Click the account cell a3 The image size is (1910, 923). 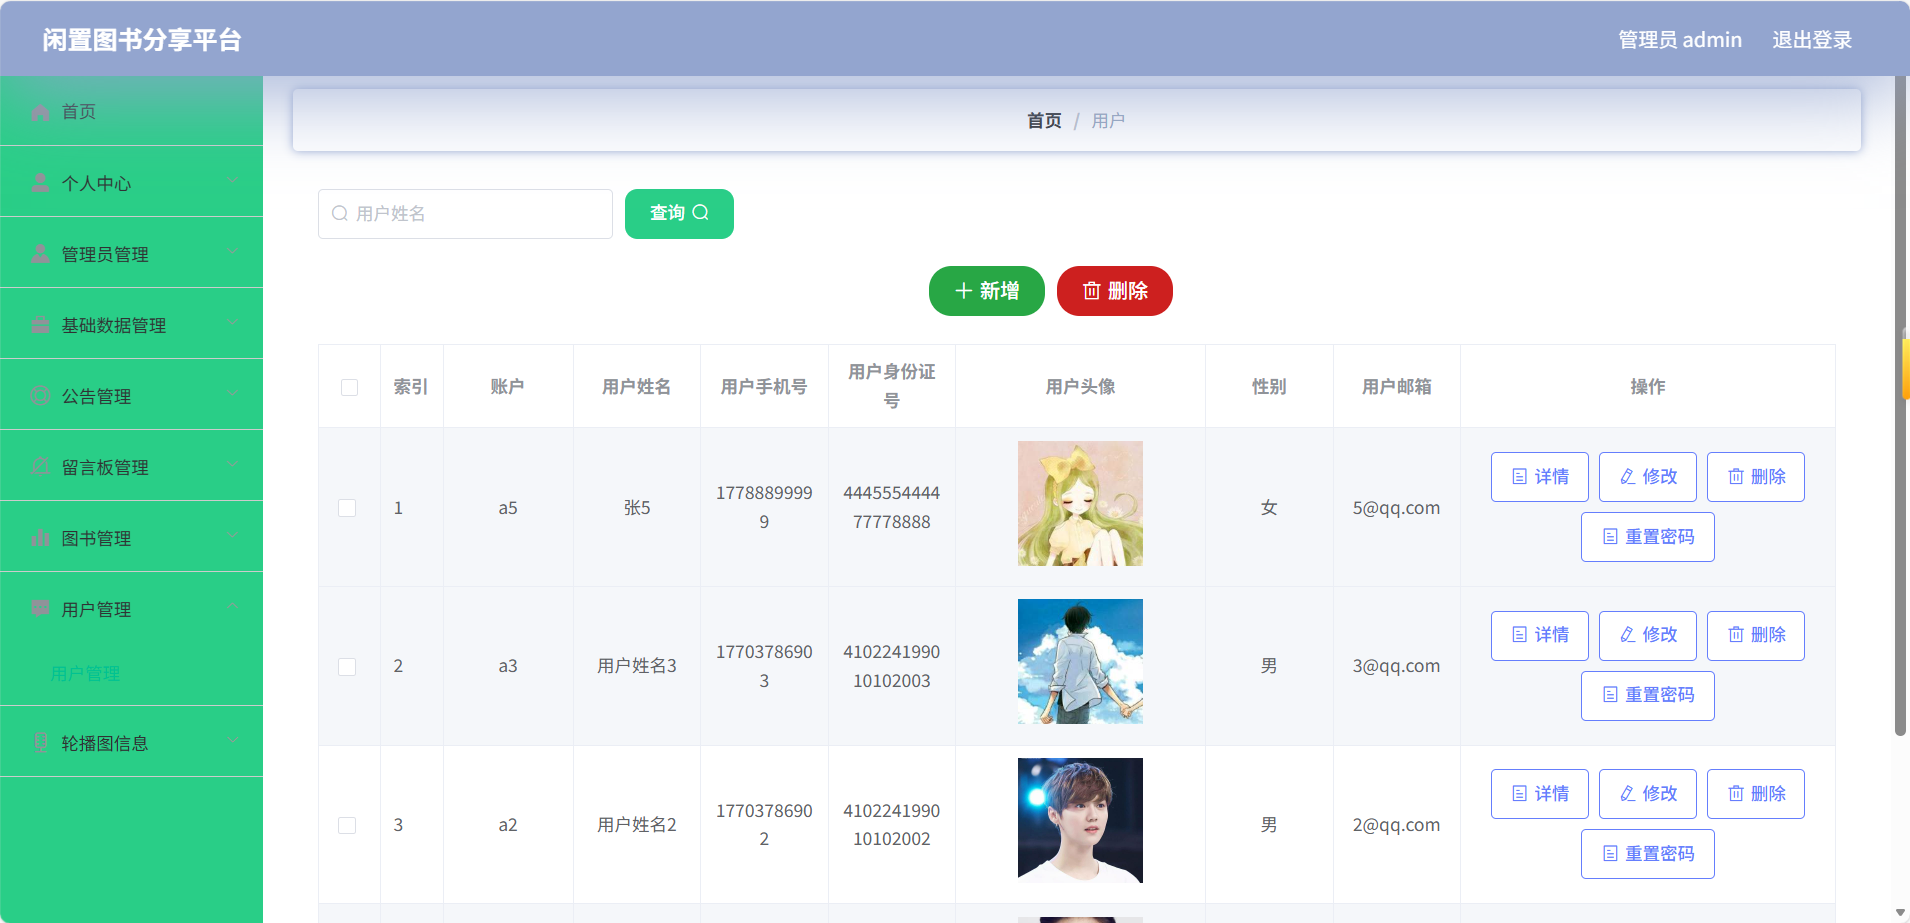tap(508, 667)
